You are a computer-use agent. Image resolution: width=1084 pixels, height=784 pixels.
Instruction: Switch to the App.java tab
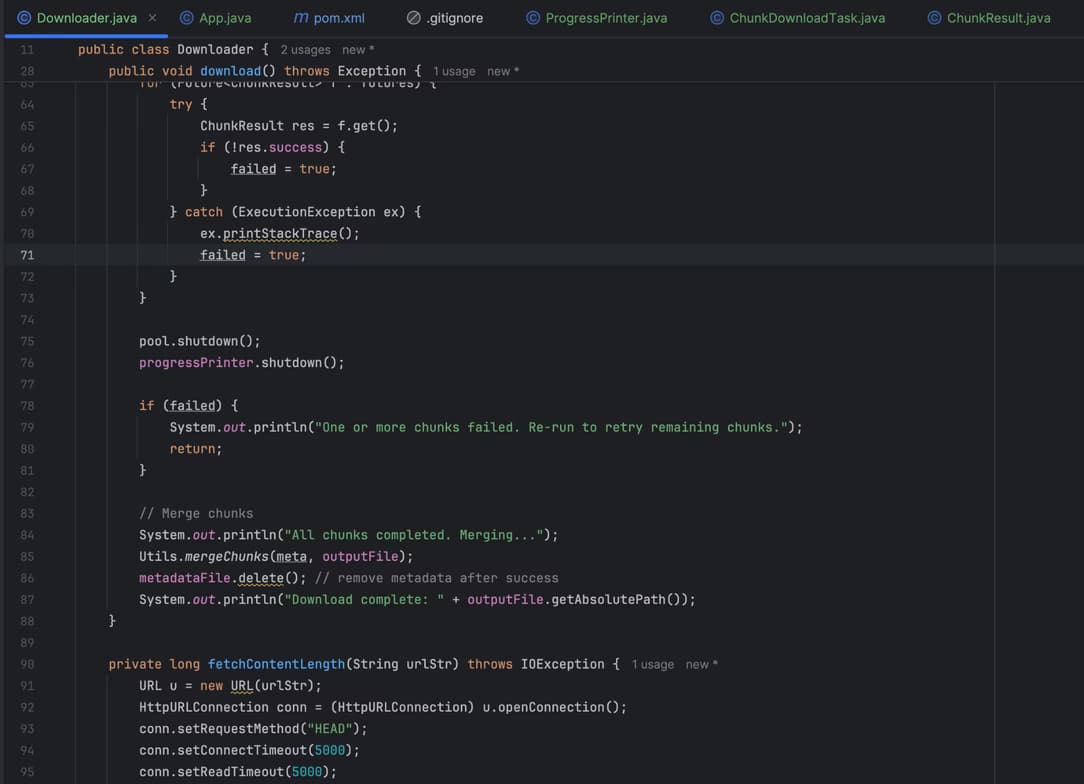tap(225, 17)
